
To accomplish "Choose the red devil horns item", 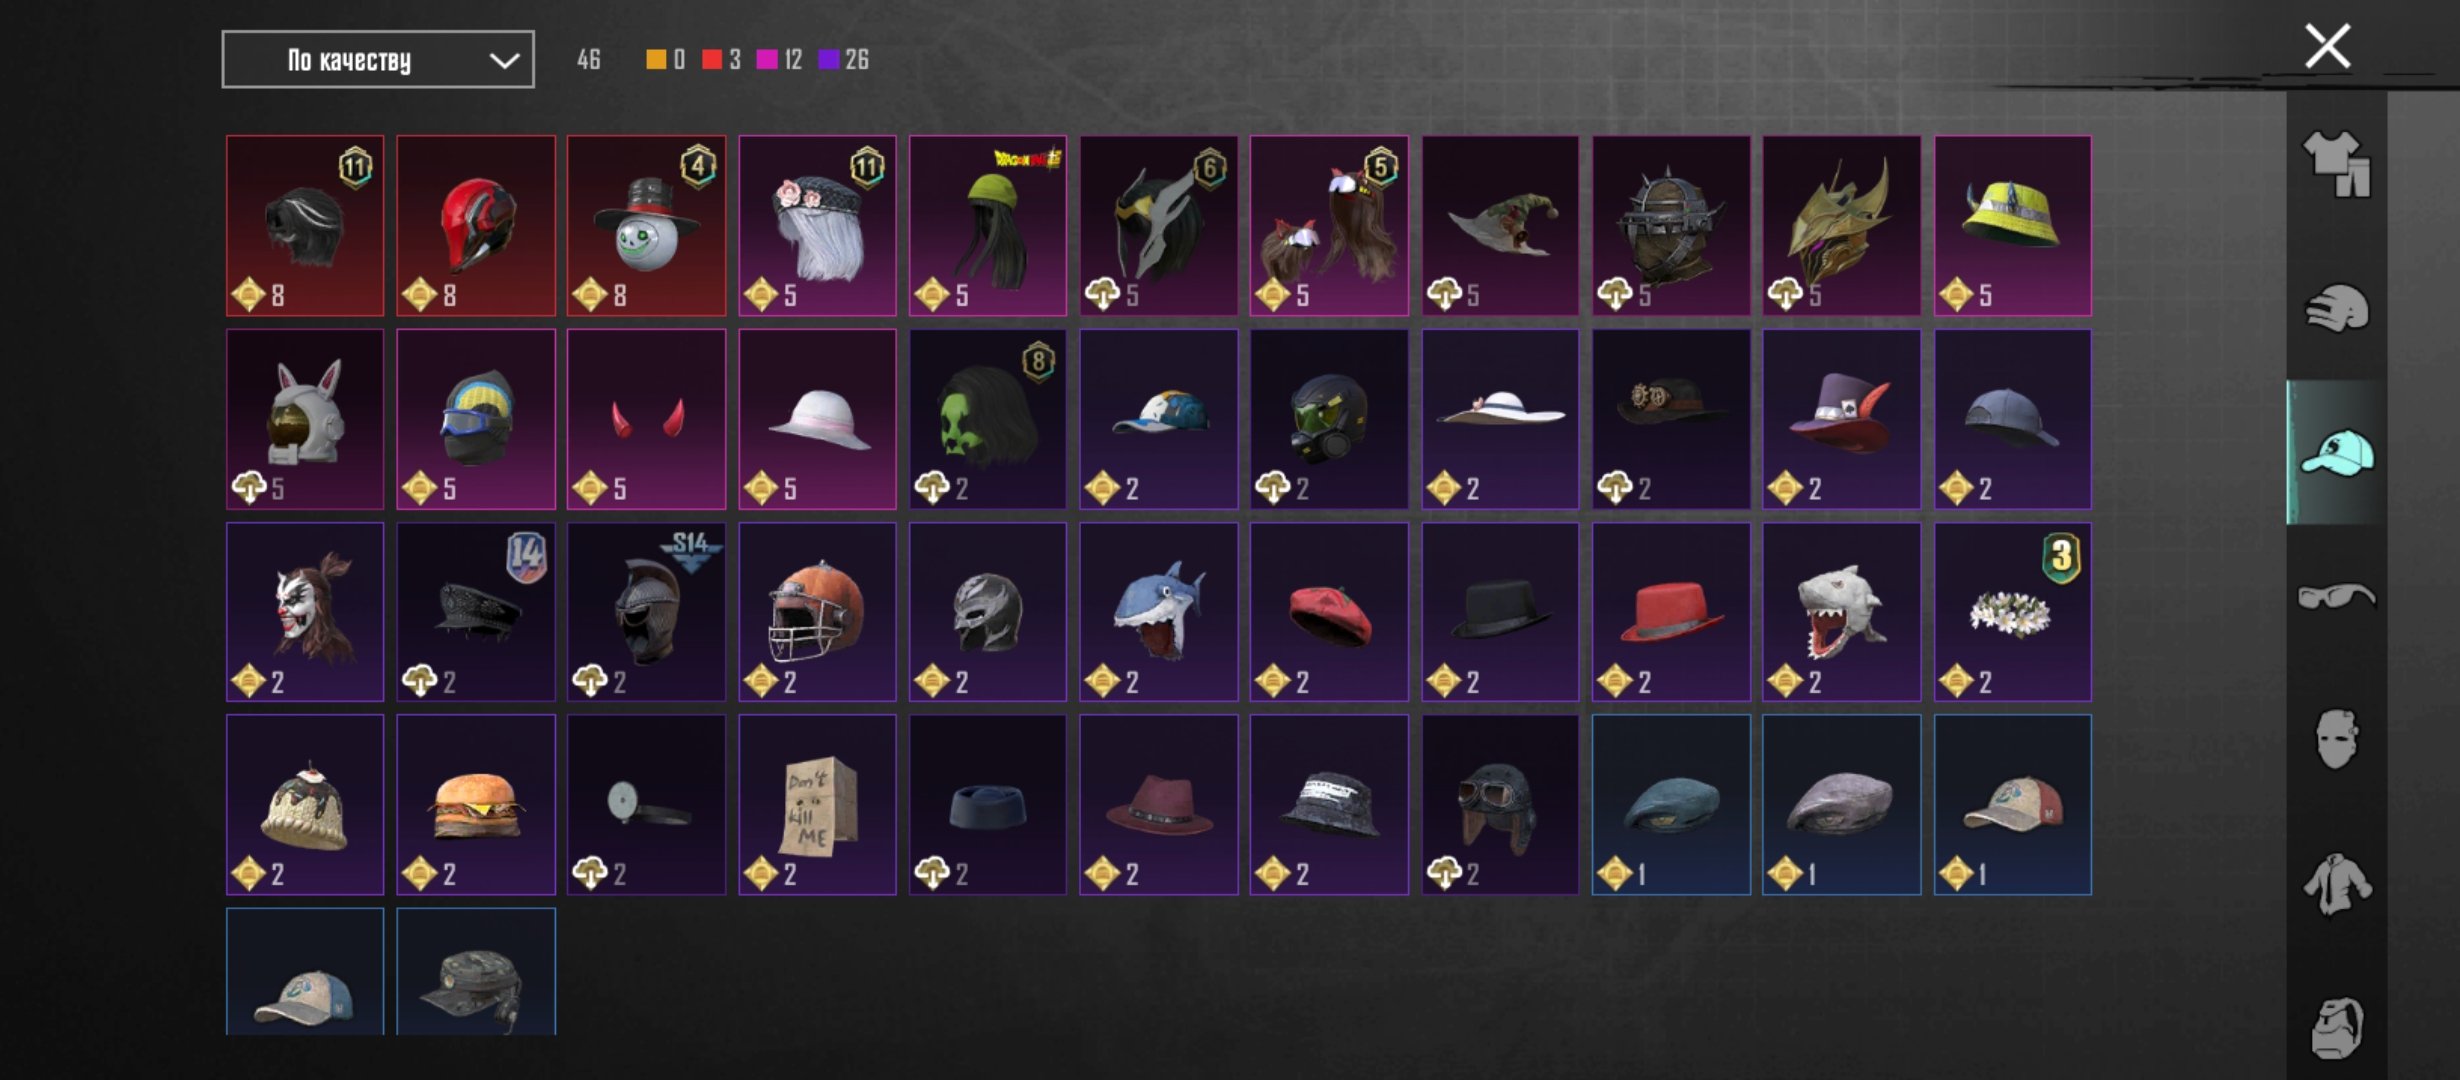I will tap(646, 419).
